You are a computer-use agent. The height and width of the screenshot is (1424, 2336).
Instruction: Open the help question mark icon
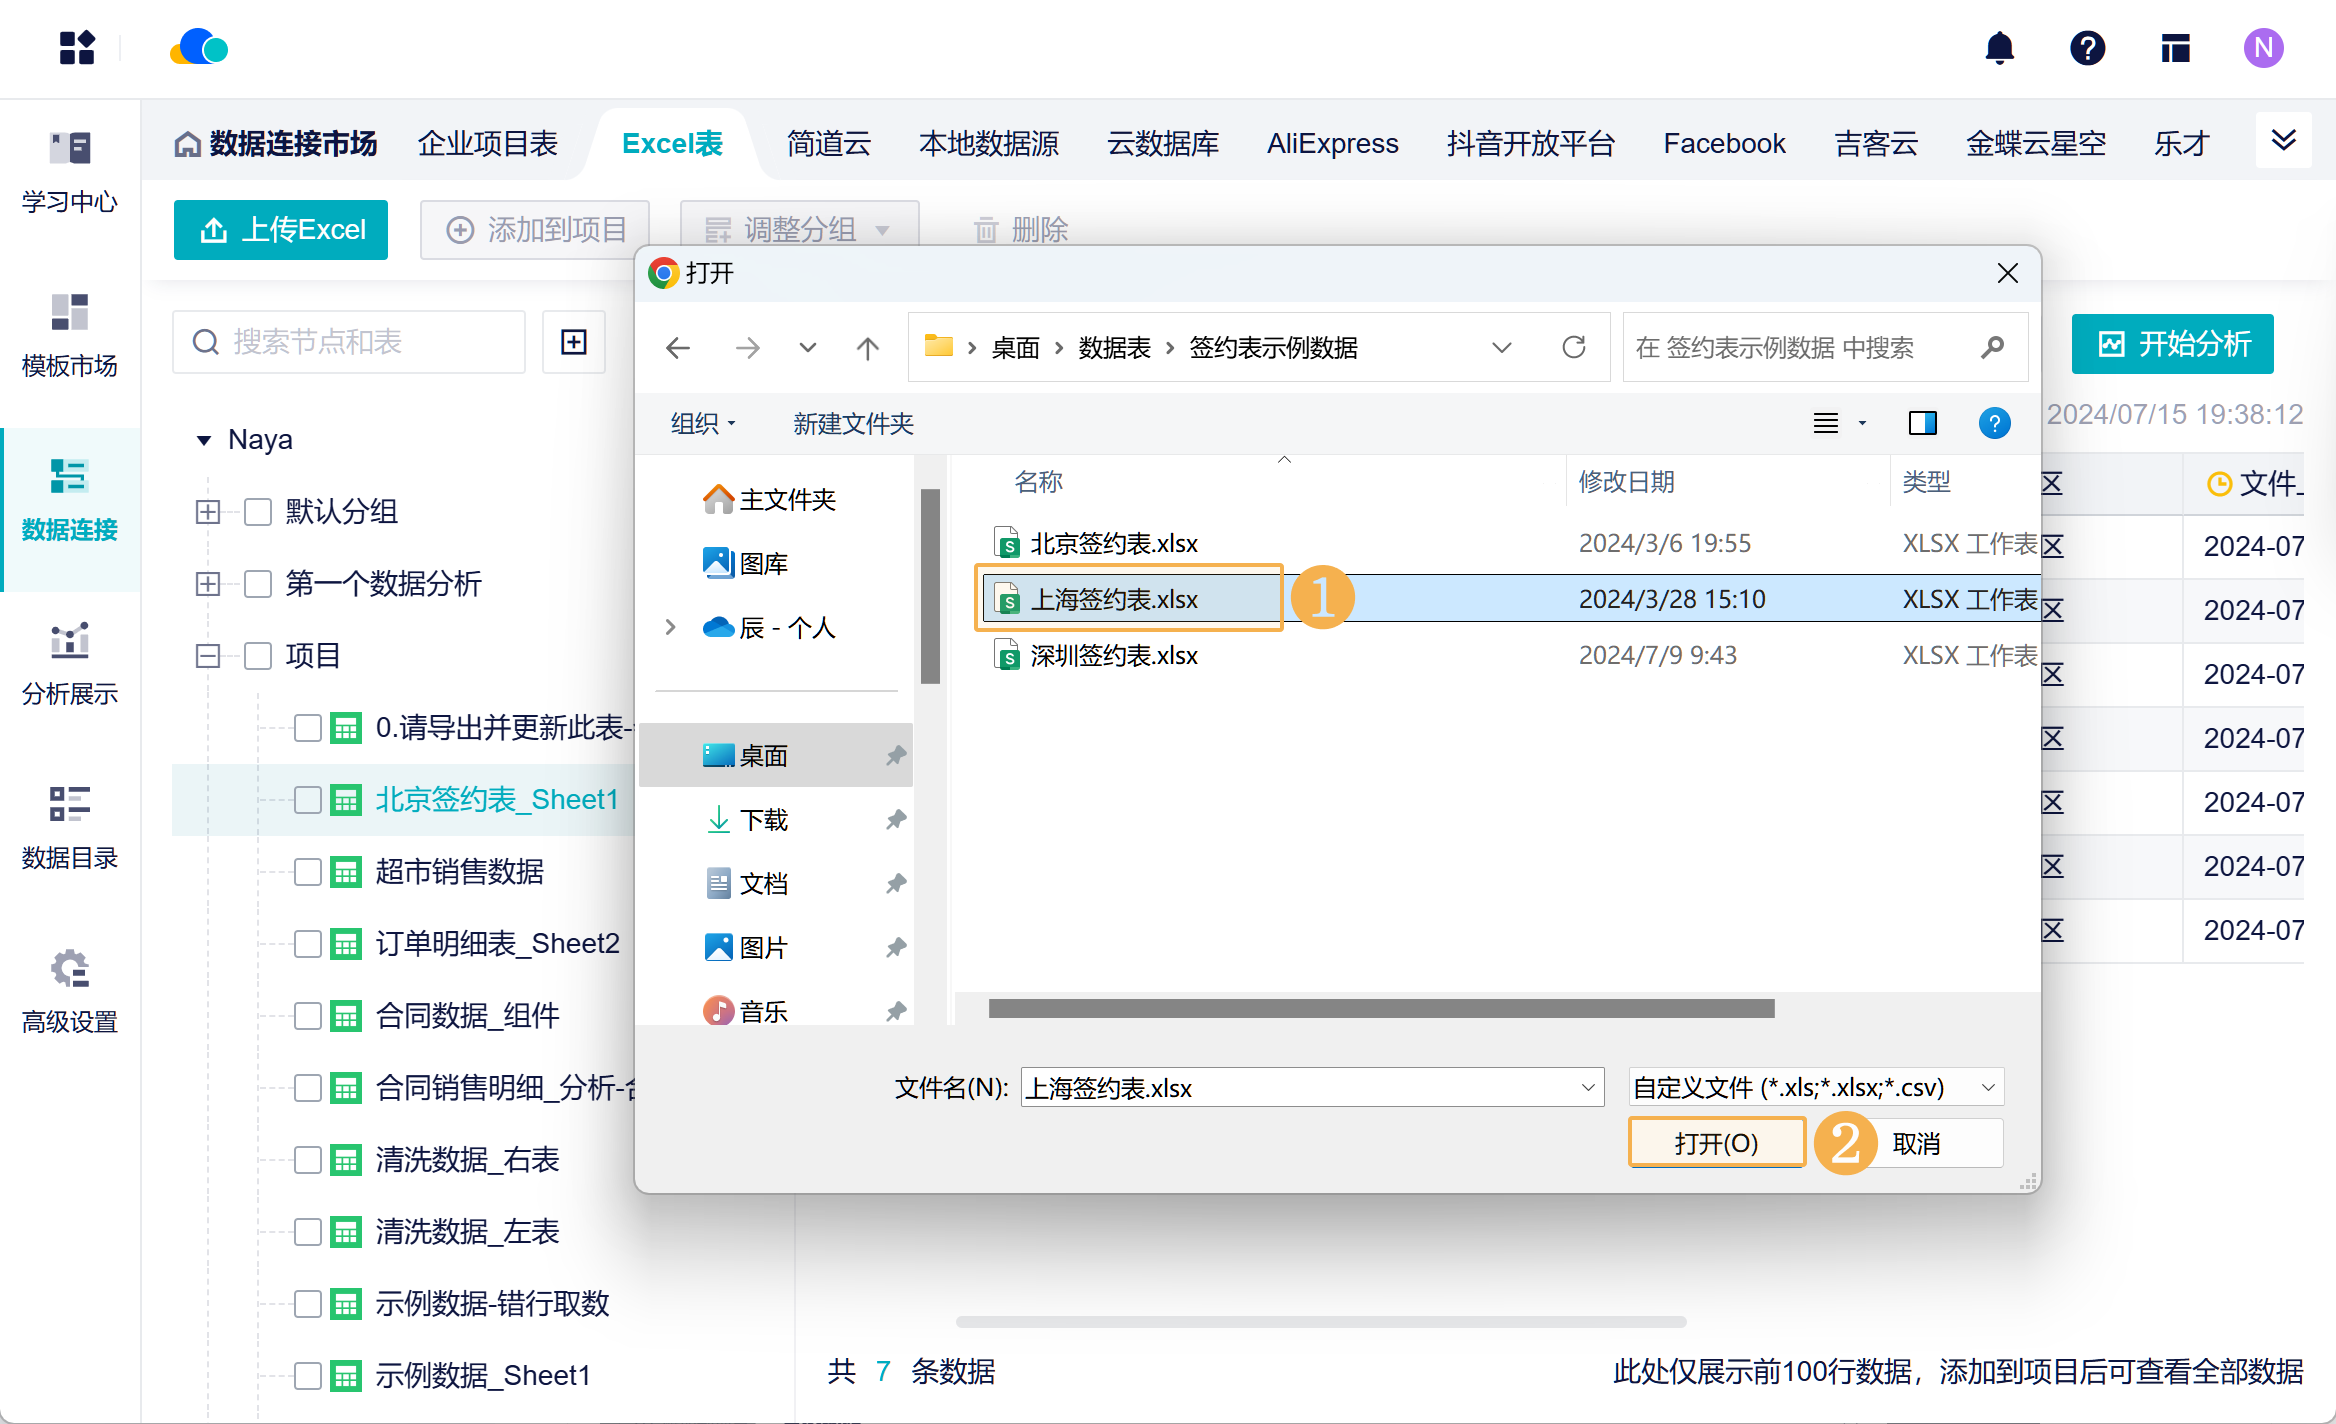coord(2087,48)
